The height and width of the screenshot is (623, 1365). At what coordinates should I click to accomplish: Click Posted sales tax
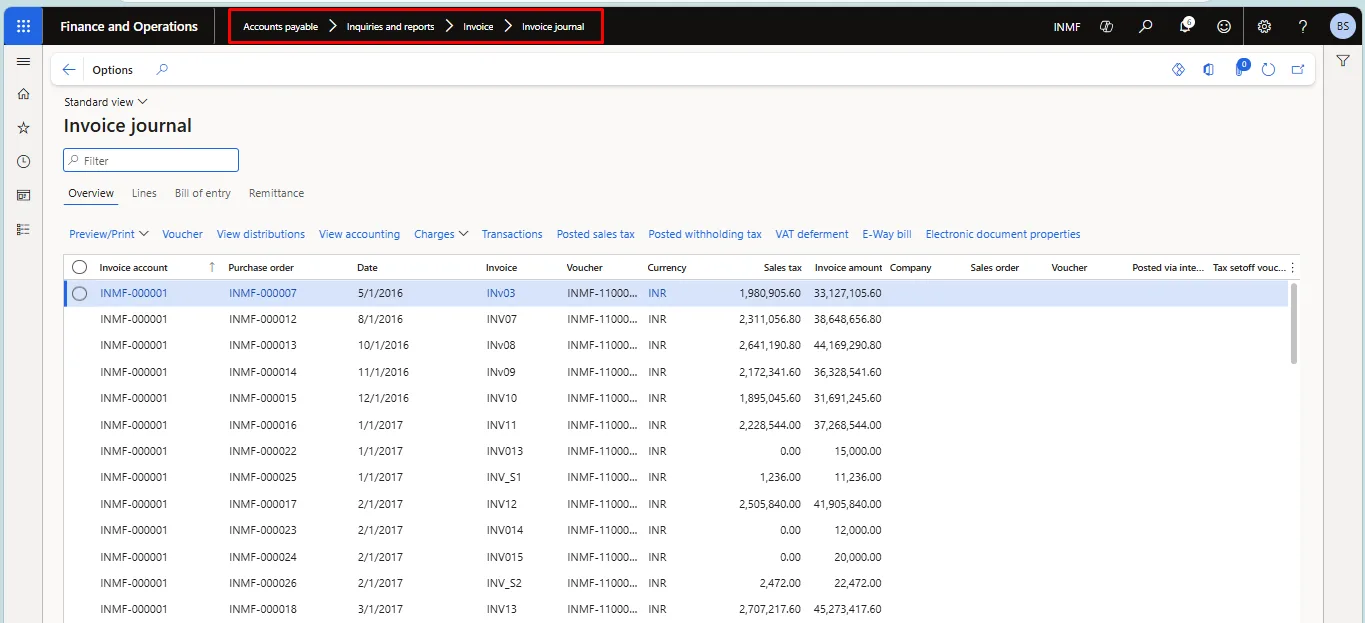596,234
